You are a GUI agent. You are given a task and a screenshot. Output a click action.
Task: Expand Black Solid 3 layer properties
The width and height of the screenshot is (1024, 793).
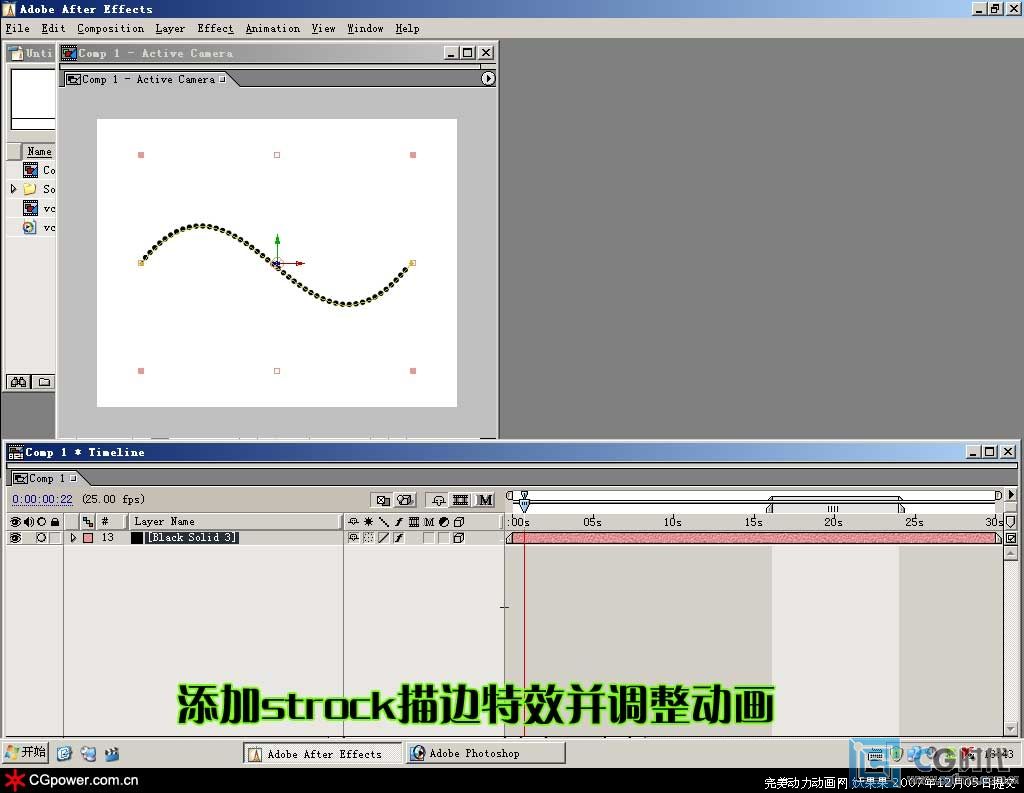(x=73, y=538)
